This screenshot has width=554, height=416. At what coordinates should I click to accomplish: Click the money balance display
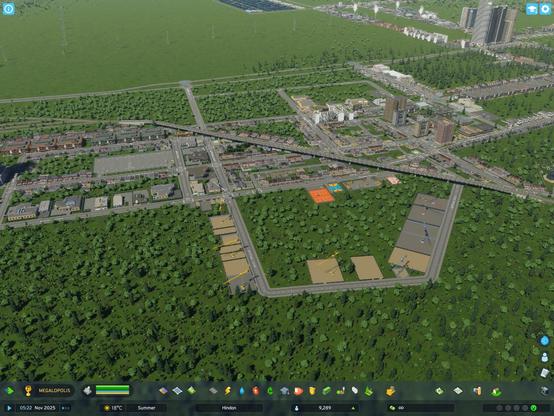(420, 408)
